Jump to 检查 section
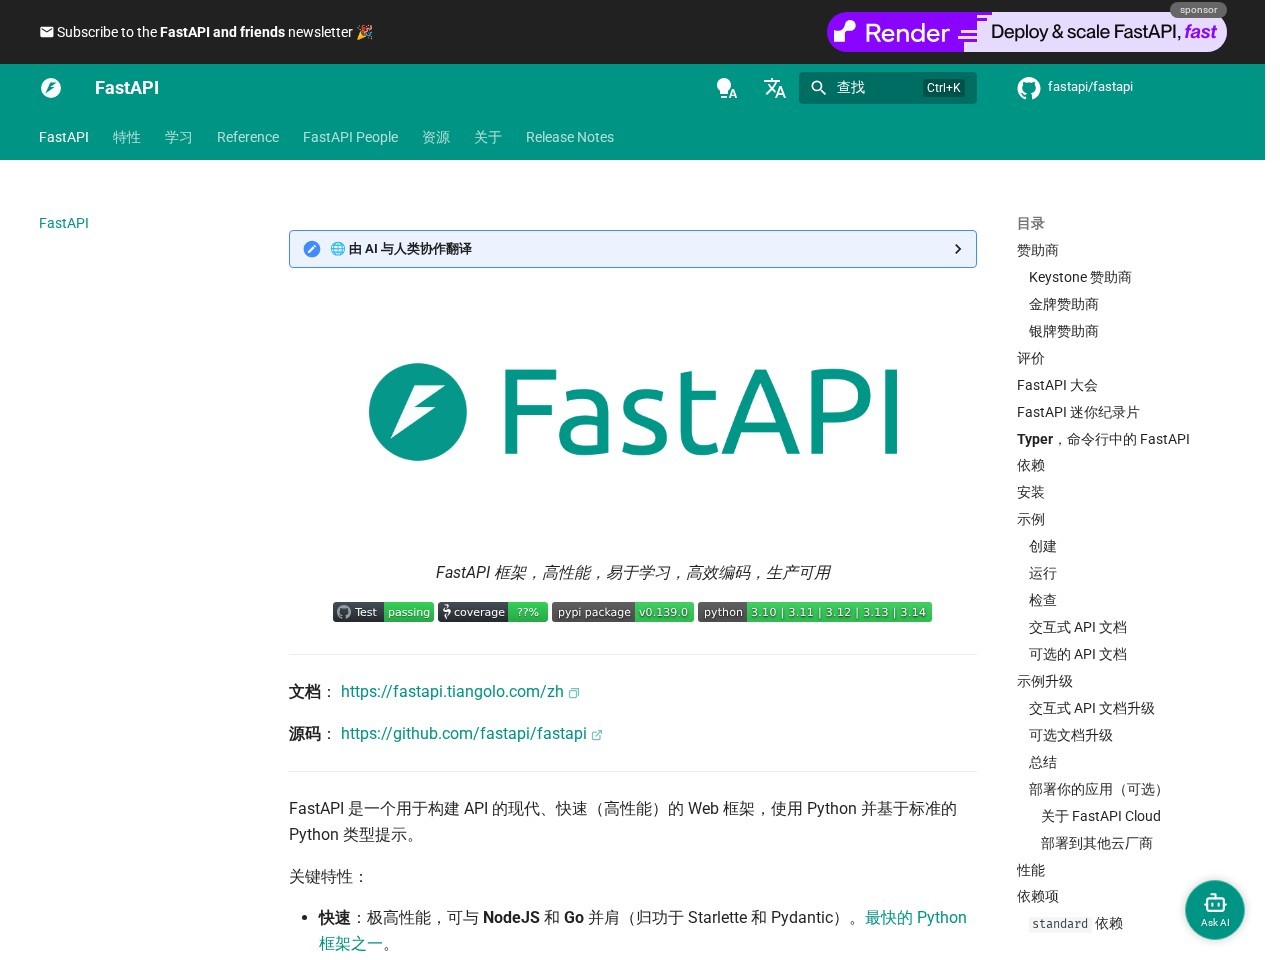This screenshot has width=1280, height=960. point(1043,600)
